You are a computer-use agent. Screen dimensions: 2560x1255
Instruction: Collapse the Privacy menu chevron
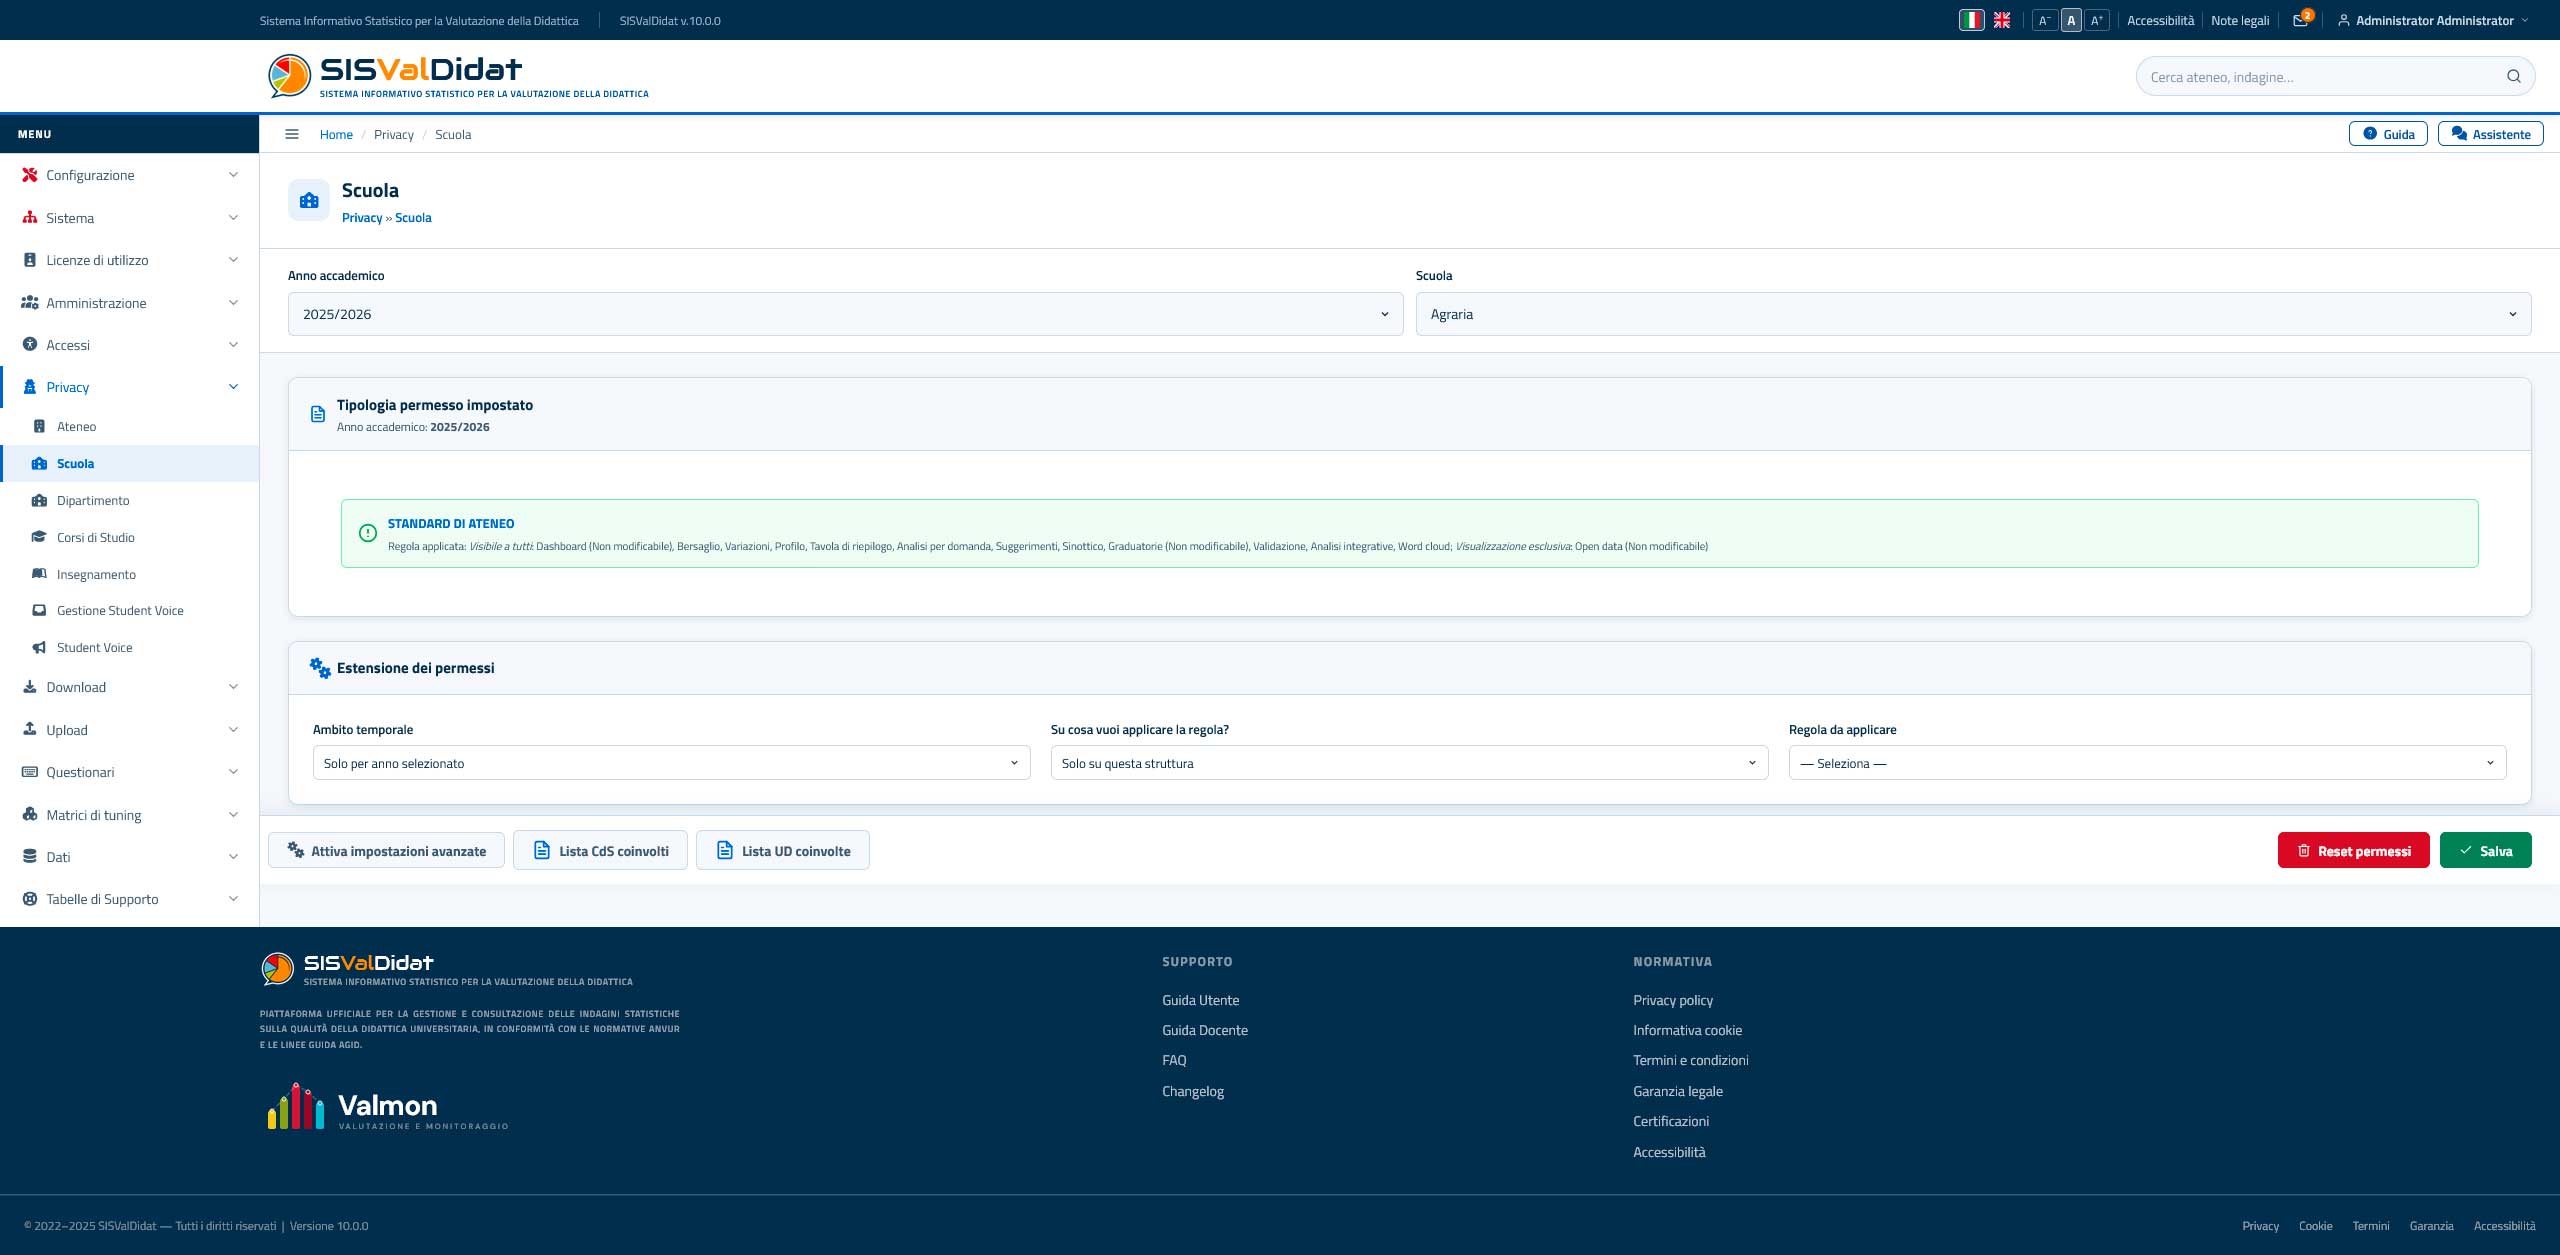pos(233,387)
